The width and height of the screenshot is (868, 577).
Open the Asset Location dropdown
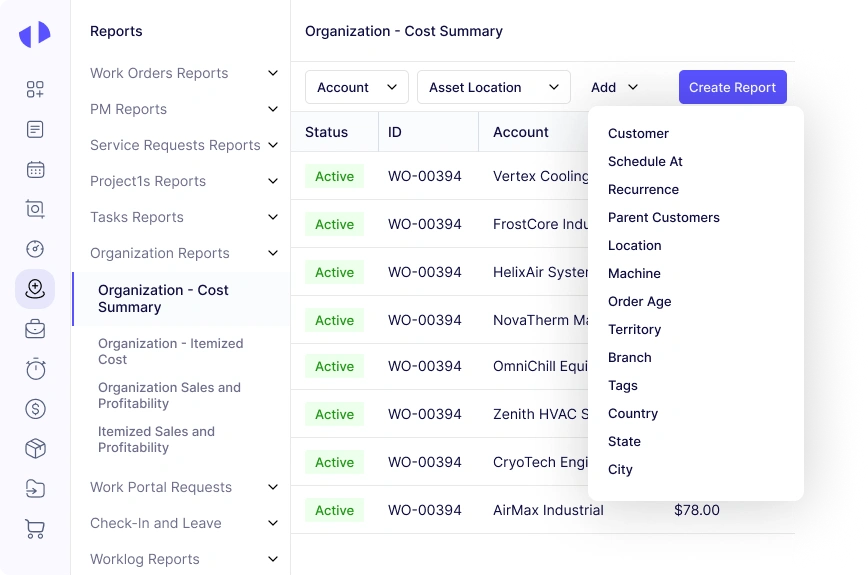point(493,87)
